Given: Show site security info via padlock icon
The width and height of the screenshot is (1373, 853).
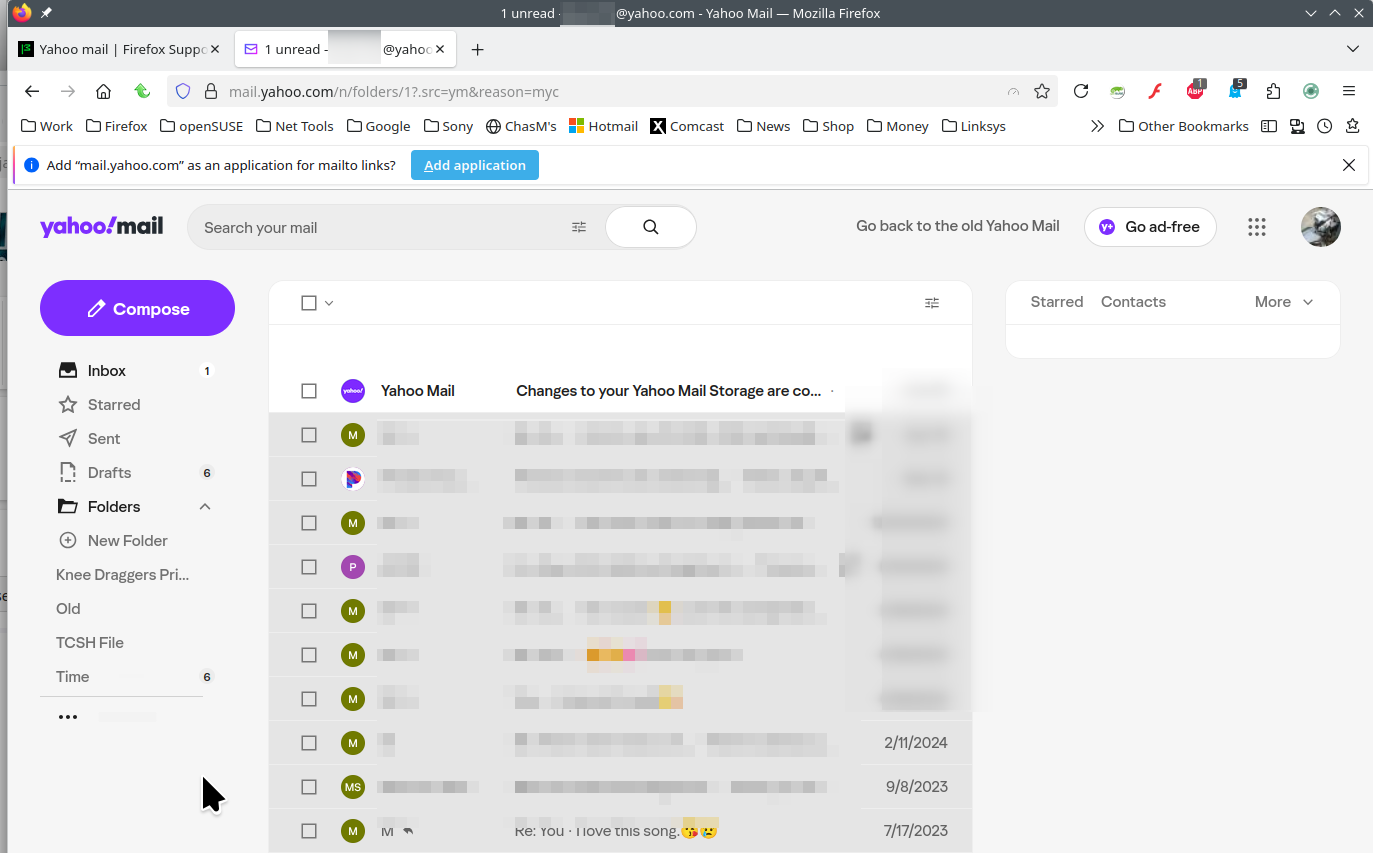Looking at the screenshot, I should tap(210, 92).
